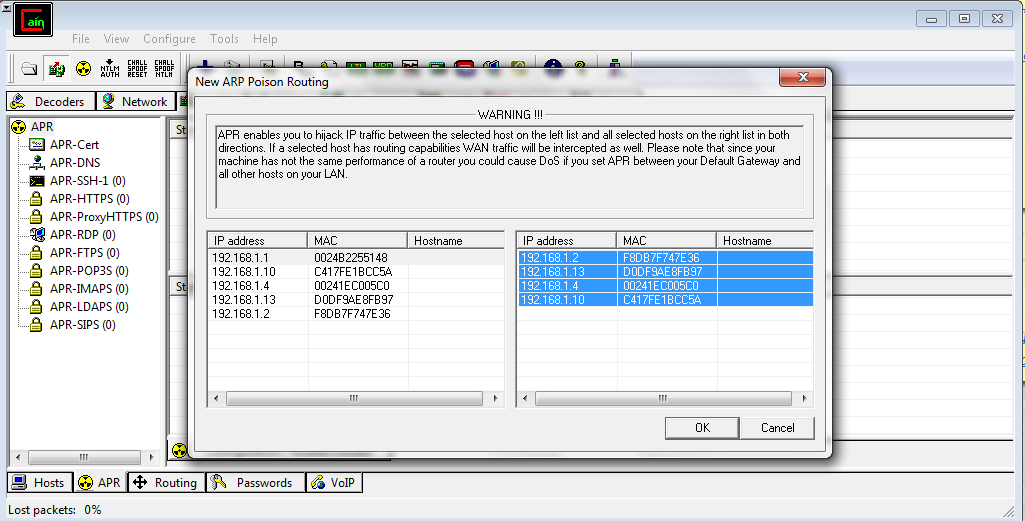Switch to the Decoders tab

pyautogui.click(x=51, y=101)
